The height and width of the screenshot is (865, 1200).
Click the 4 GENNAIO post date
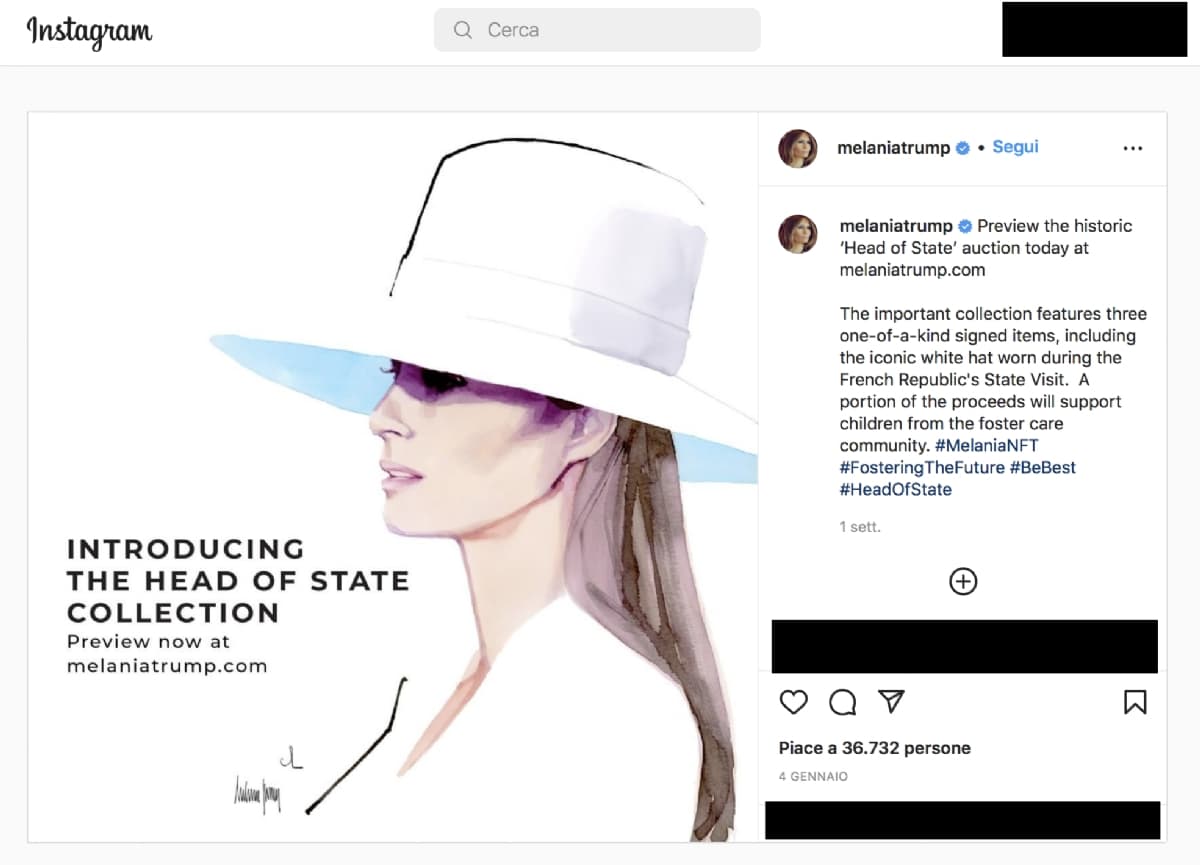813,776
